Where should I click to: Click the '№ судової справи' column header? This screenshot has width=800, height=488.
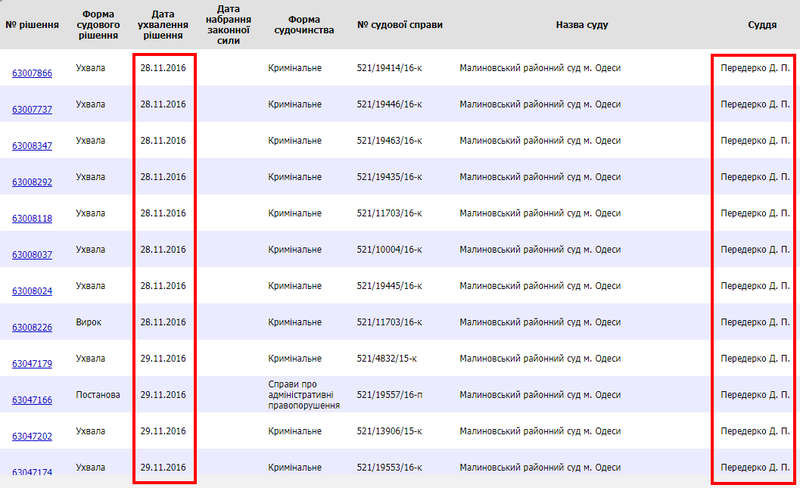tap(399, 23)
